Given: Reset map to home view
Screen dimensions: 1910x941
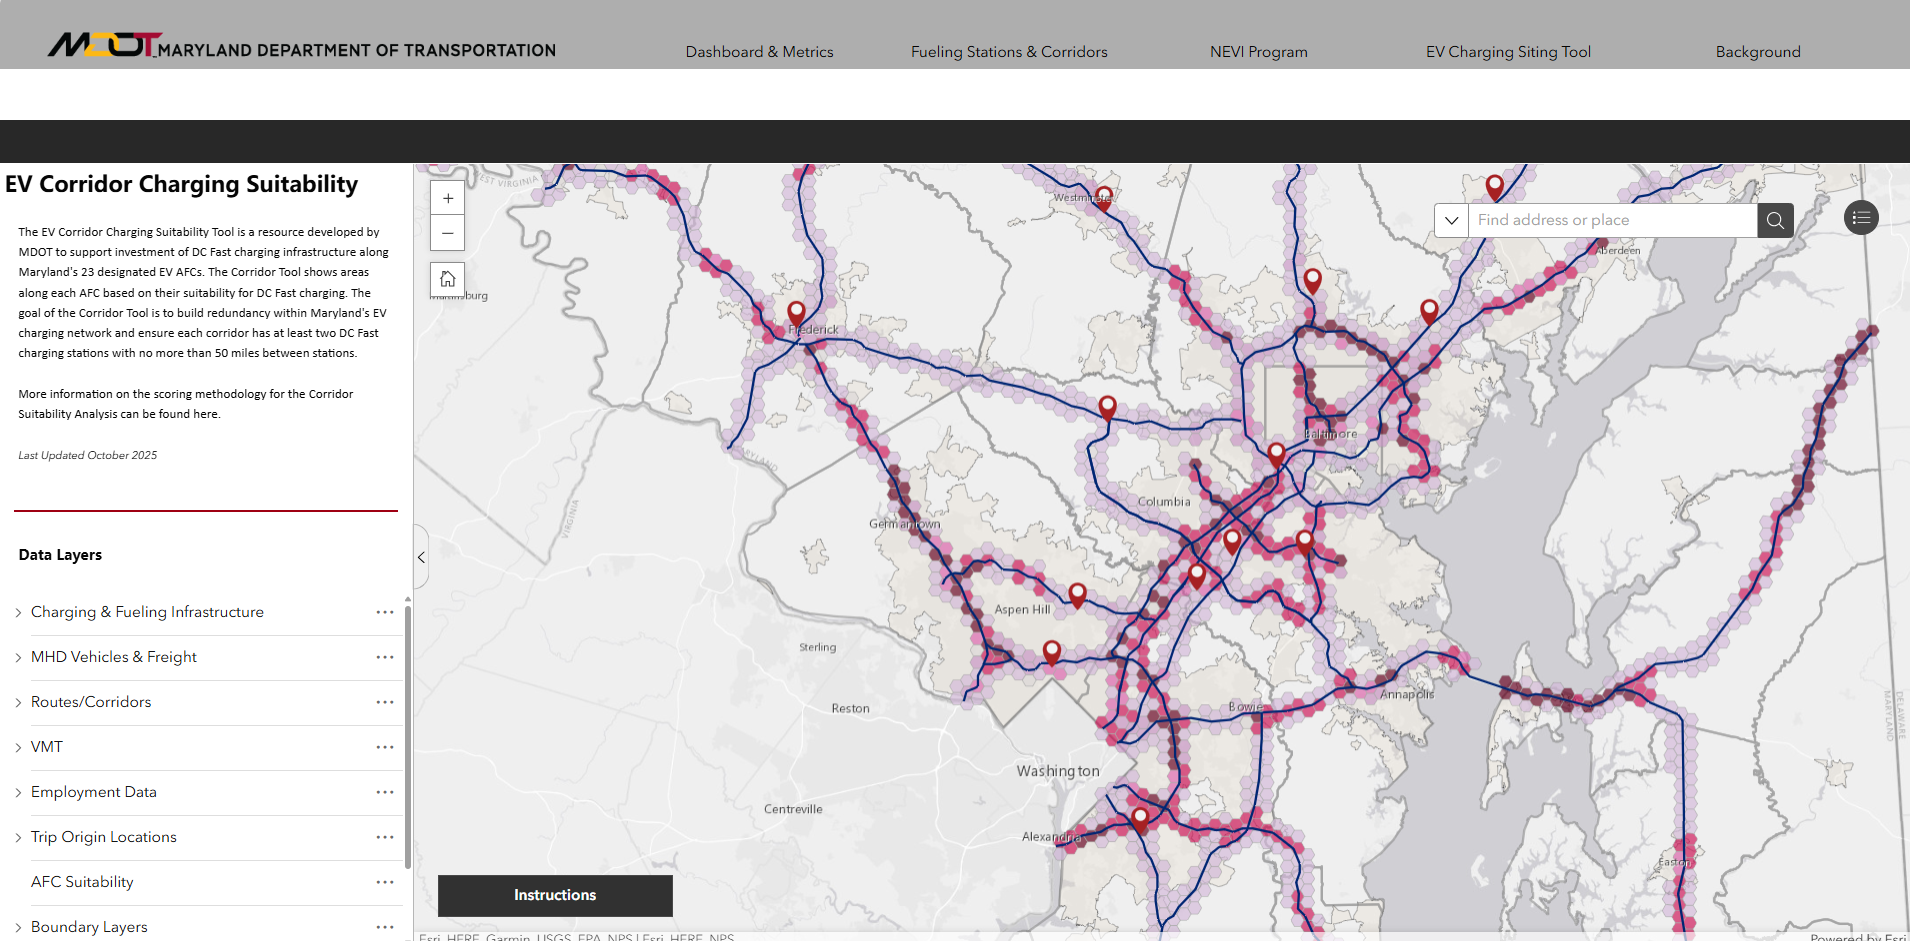Looking at the screenshot, I should click(447, 279).
